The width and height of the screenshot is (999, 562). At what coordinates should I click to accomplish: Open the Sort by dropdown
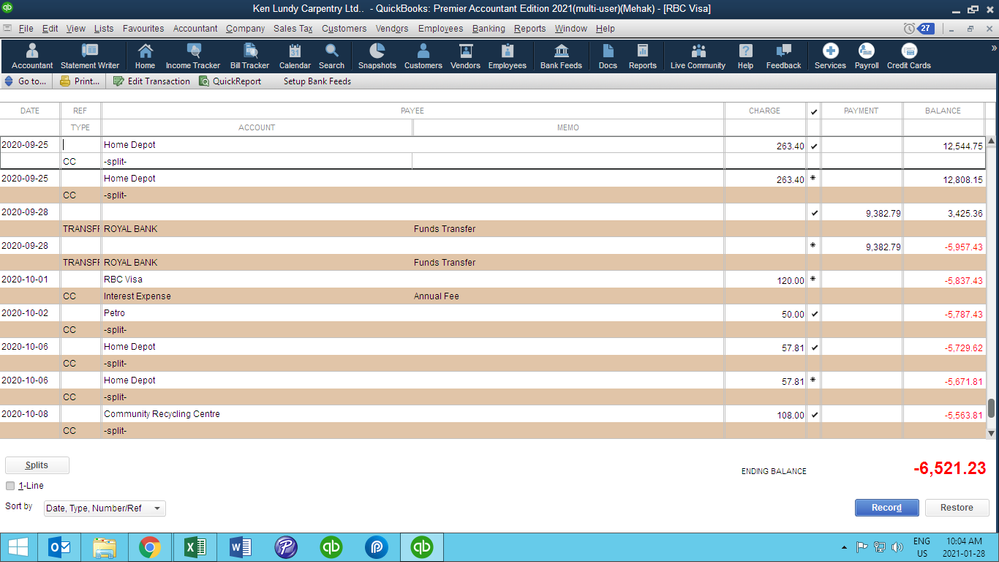[104, 508]
